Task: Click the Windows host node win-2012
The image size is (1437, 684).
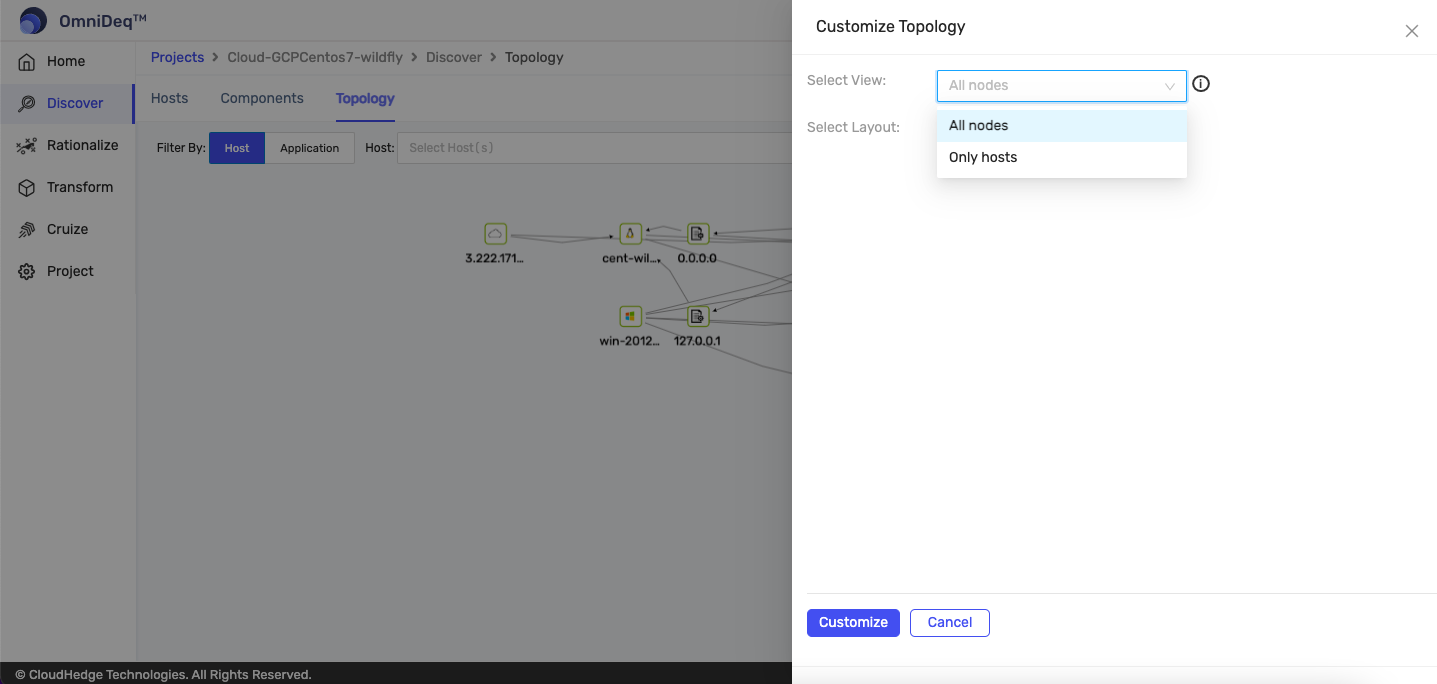Action: (630, 316)
